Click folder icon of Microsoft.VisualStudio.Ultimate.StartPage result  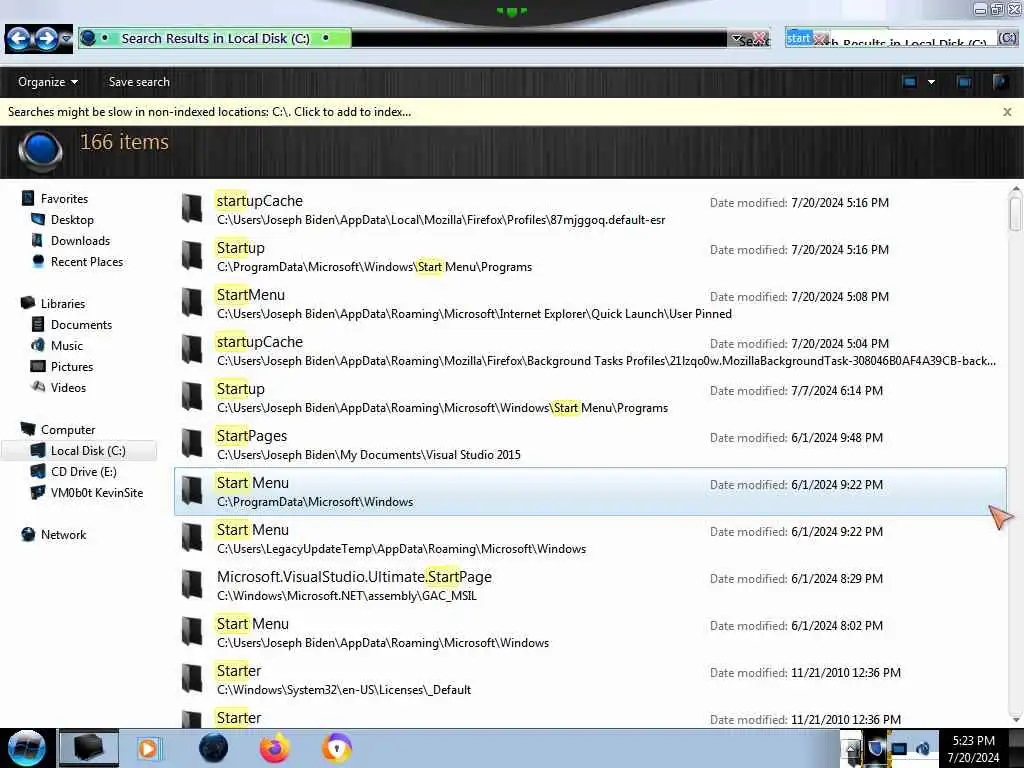(192, 584)
